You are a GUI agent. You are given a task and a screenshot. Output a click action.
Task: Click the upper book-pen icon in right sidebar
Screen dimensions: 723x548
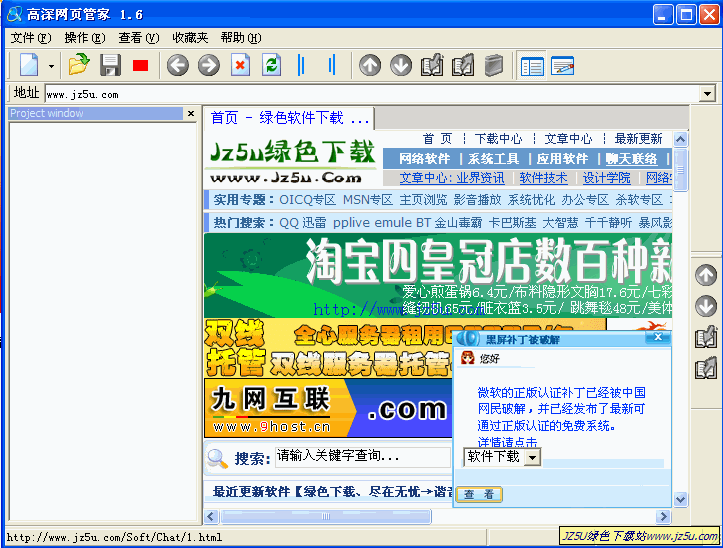(x=706, y=337)
